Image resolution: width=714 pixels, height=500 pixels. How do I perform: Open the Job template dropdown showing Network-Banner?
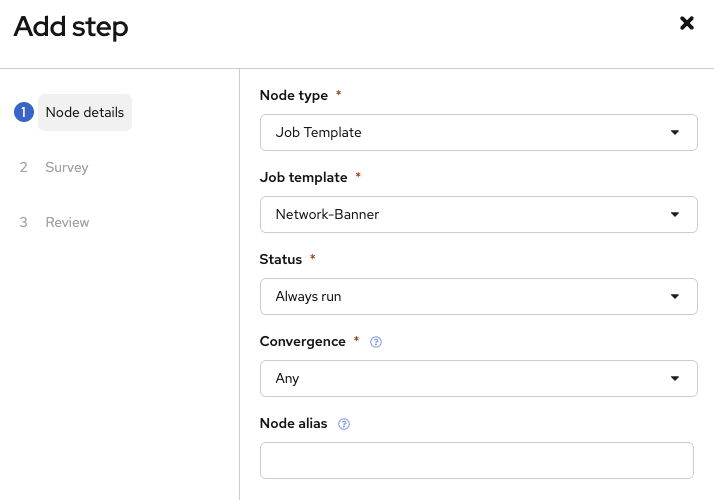(479, 214)
